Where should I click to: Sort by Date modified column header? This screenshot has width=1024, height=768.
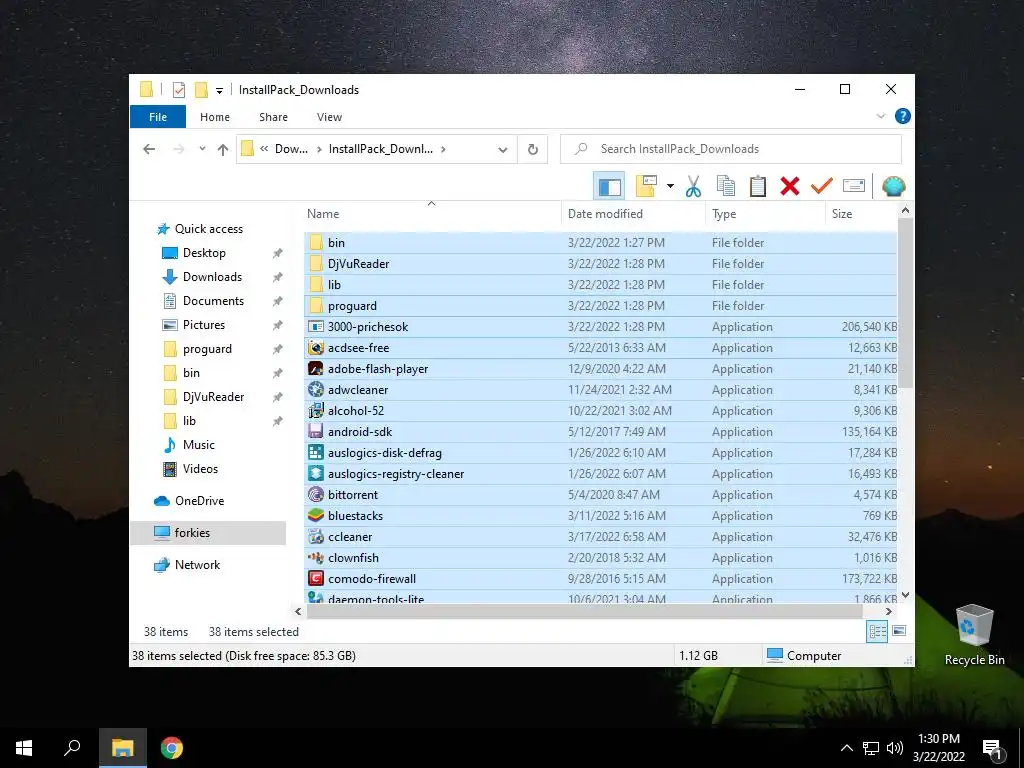pyautogui.click(x=633, y=214)
